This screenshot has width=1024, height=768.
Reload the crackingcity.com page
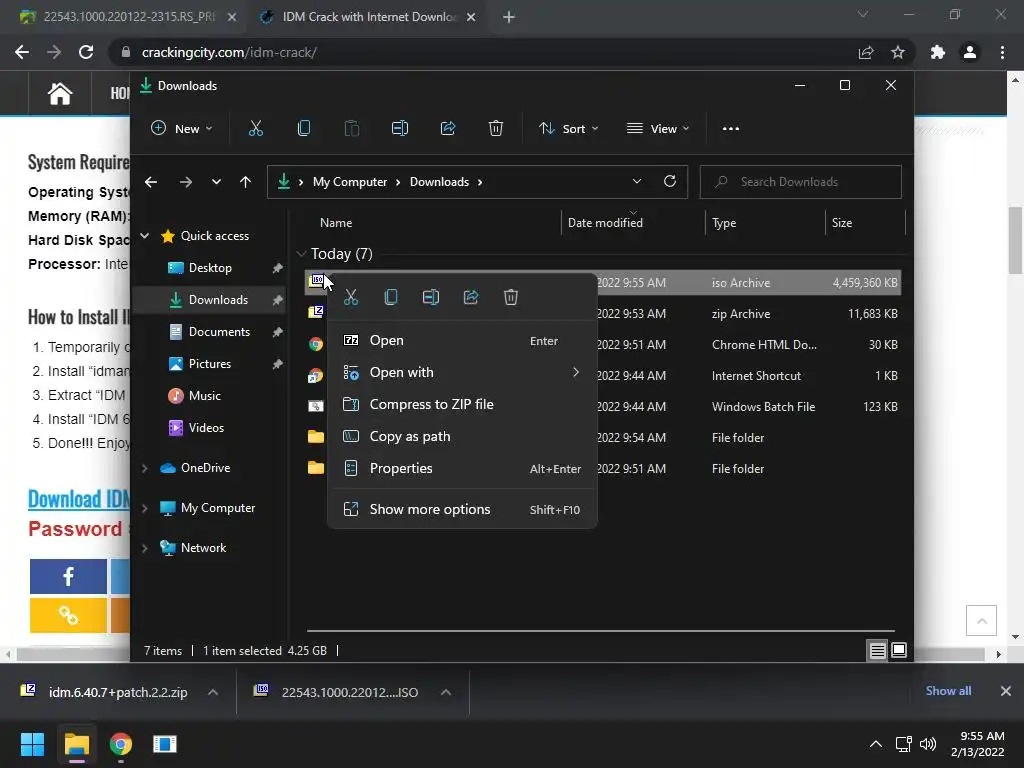click(86, 52)
